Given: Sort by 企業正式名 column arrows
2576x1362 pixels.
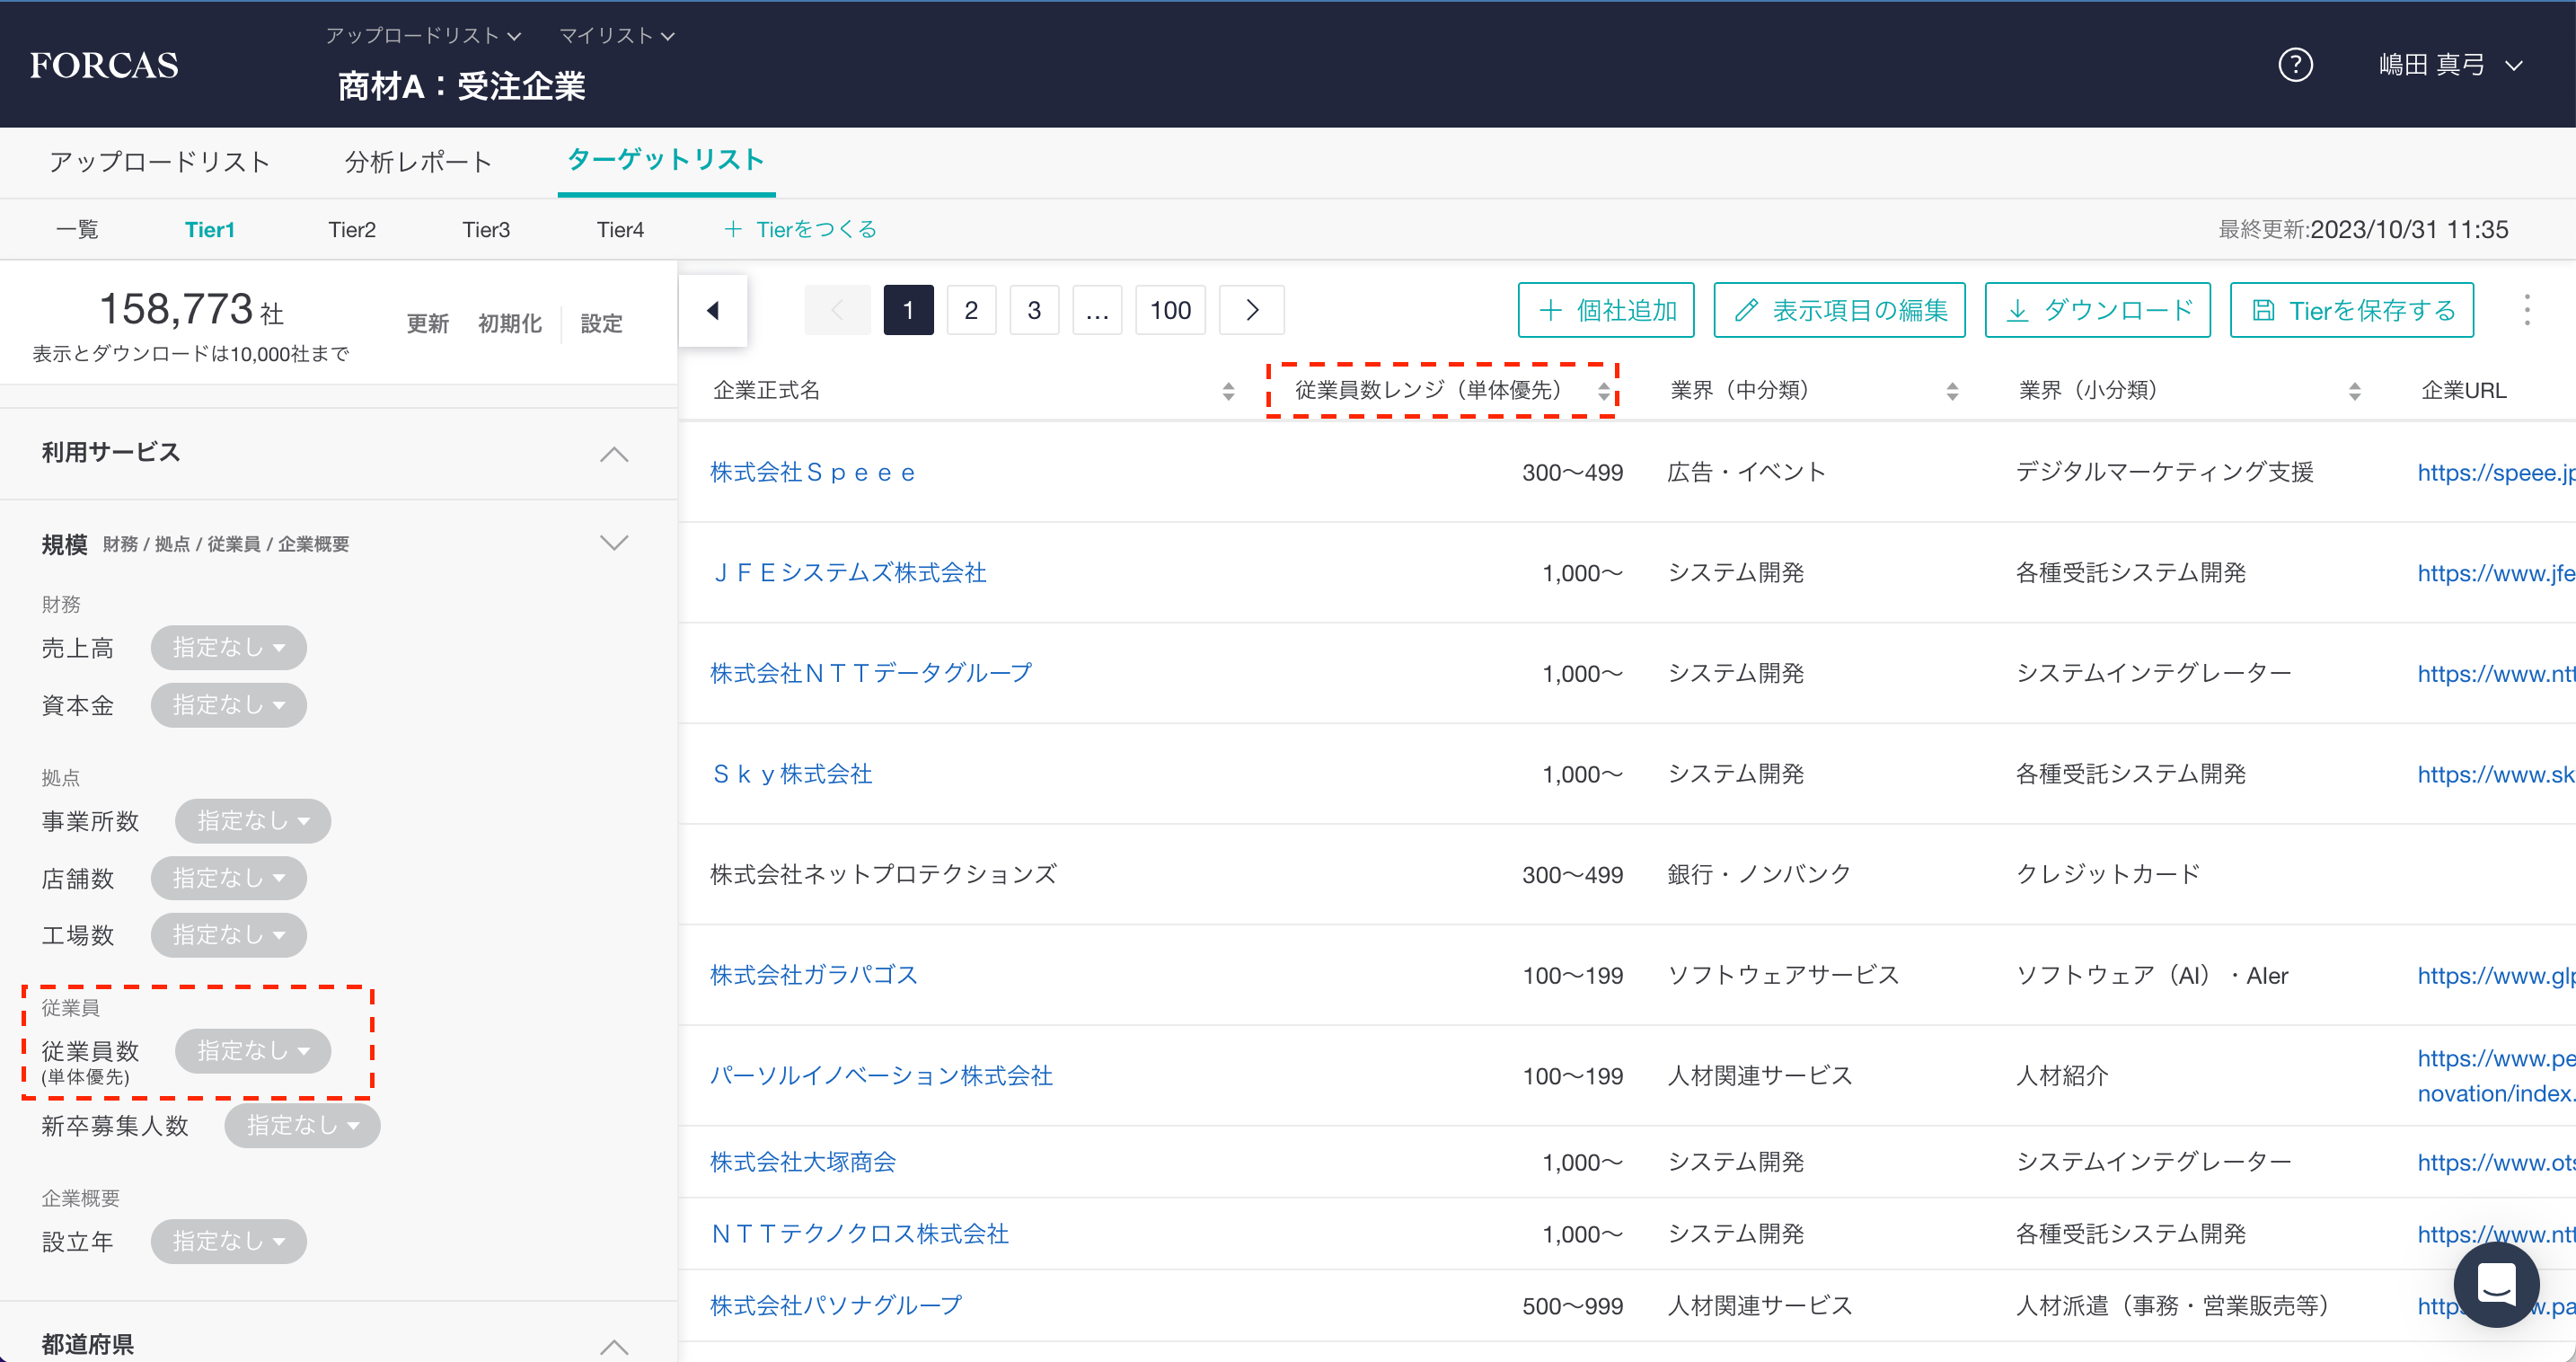Looking at the screenshot, I should pos(1228,391).
